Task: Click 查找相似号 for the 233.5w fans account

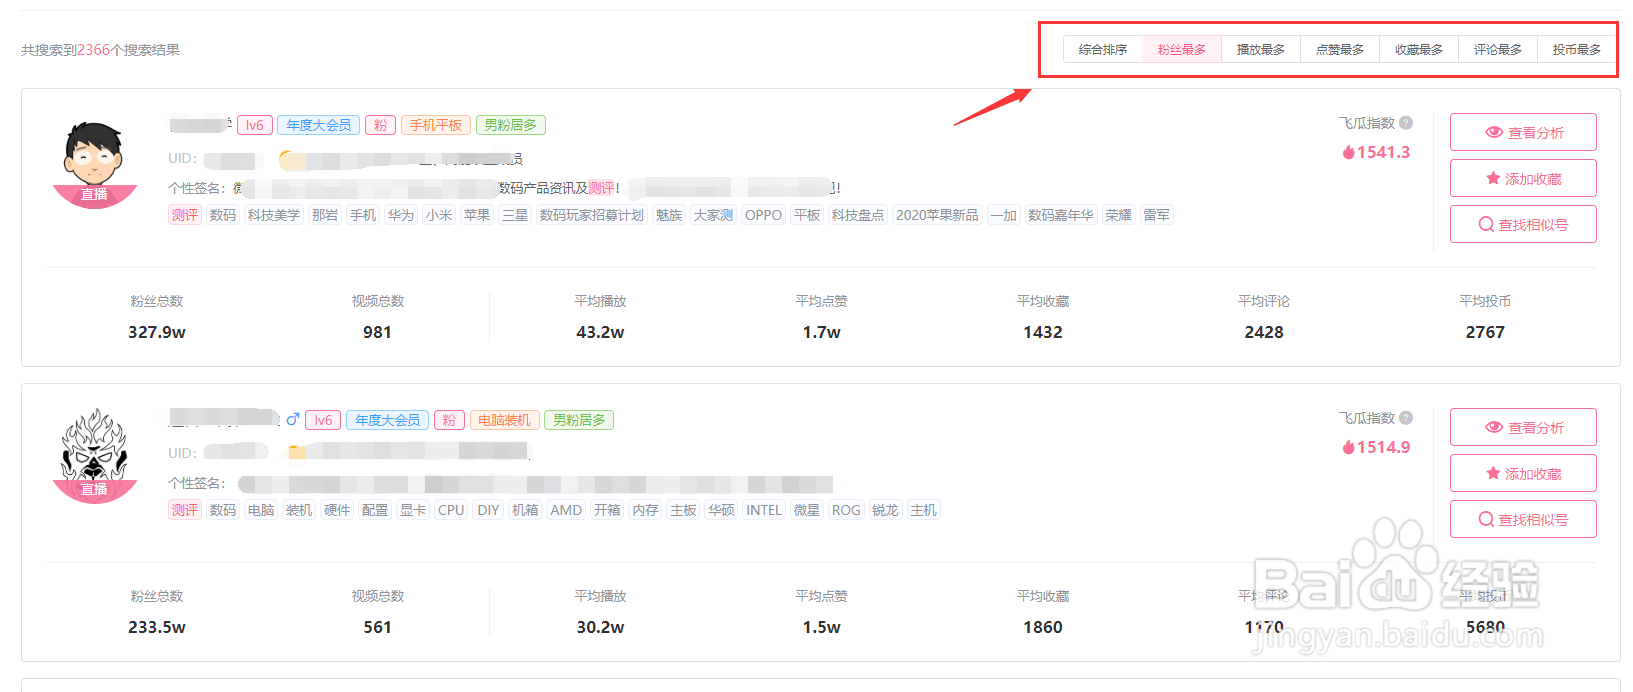Action: pyautogui.click(x=1523, y=519)
